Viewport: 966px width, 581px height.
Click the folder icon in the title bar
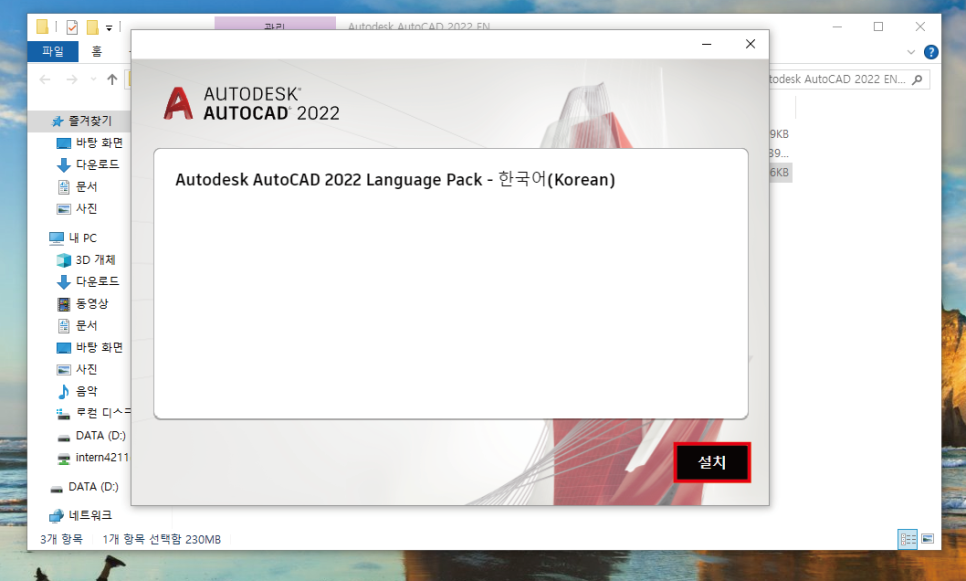[x=42, y=26]
